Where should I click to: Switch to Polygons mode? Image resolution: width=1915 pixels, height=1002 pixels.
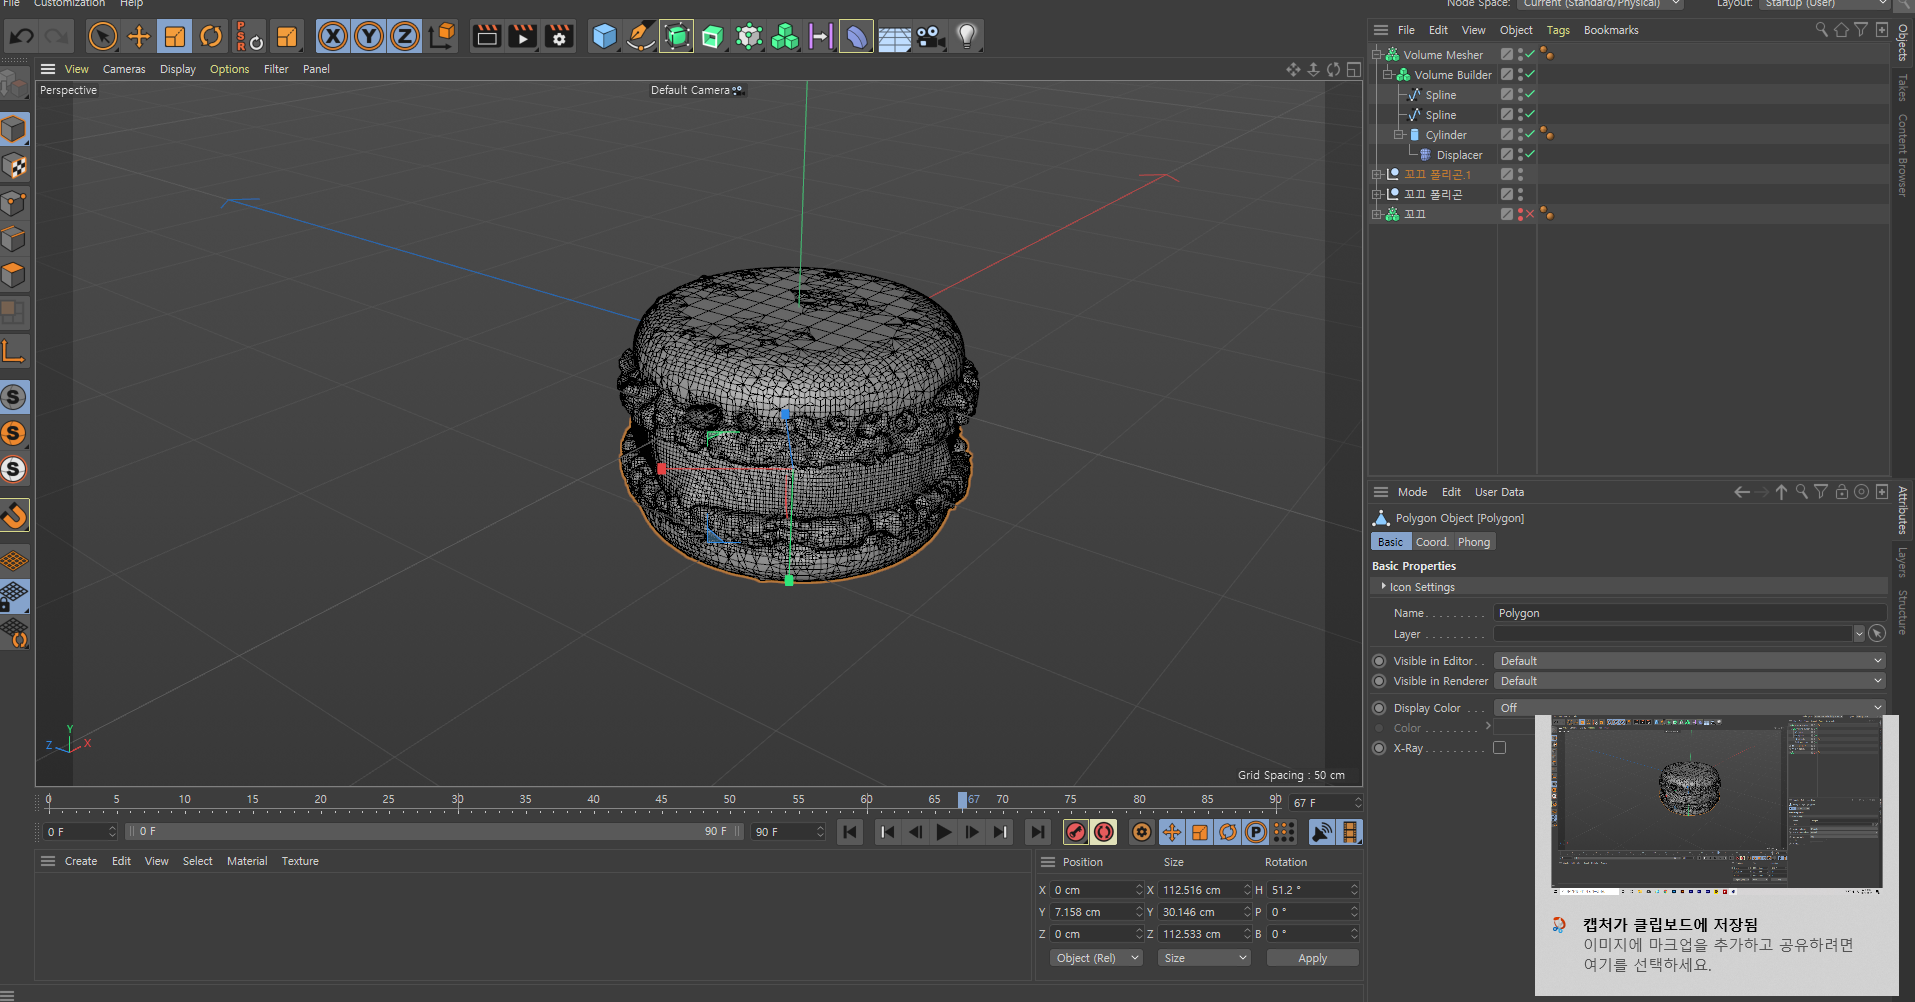click(14, 275)
